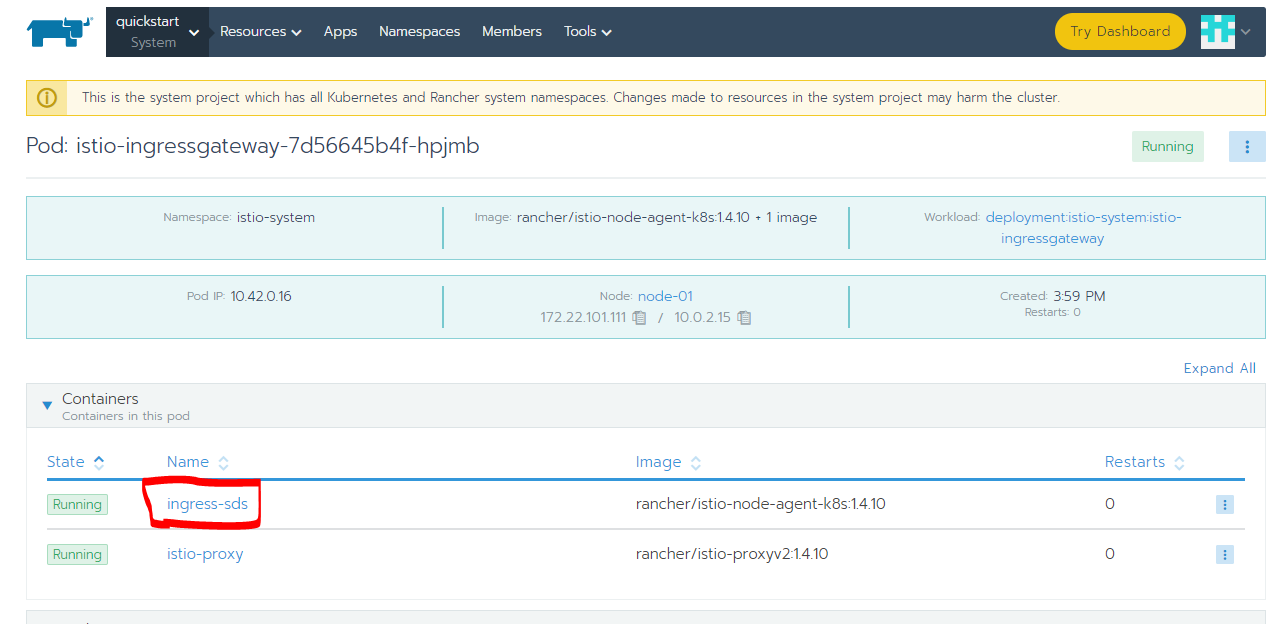The height and width of the screenshot is (624, 1287).
Task: Click the Running badge of ingress-sds
Action: 77,505
